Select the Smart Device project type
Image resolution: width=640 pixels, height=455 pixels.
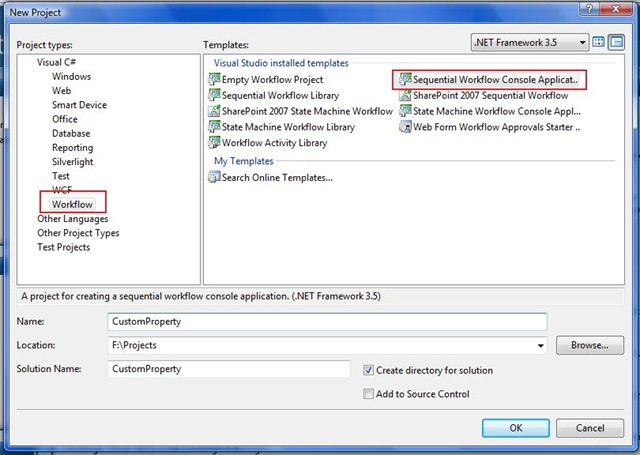80,105
